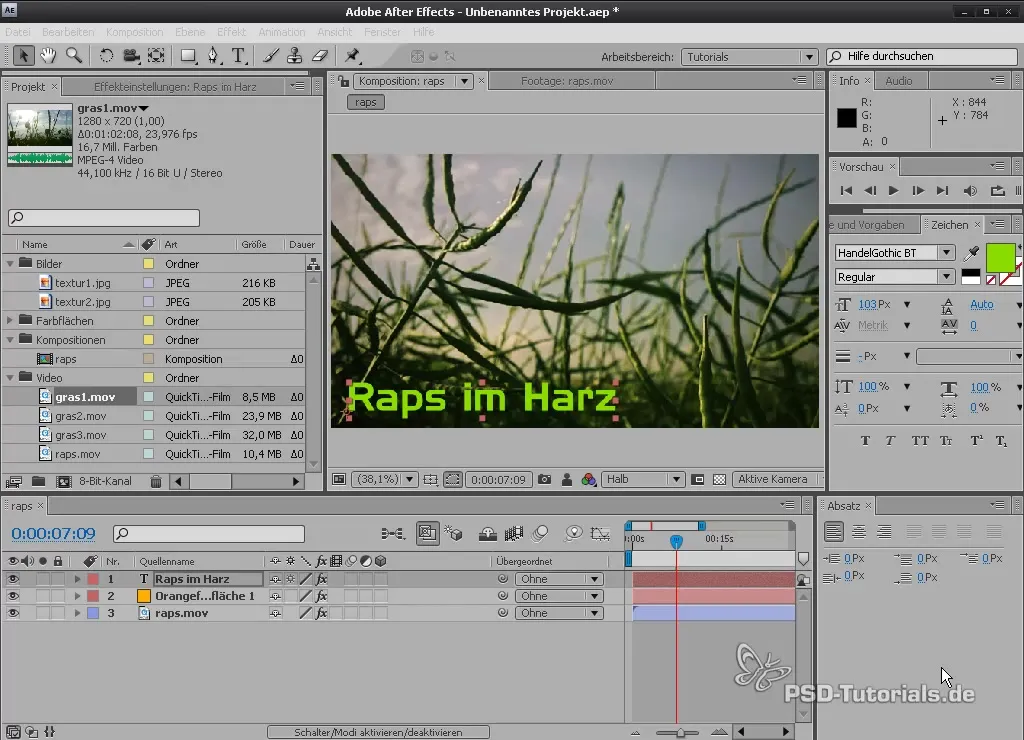The height and width of the screenshot is (740, 1024).
Task: Click the show channel RGB icon
Action: pos(588,479)
